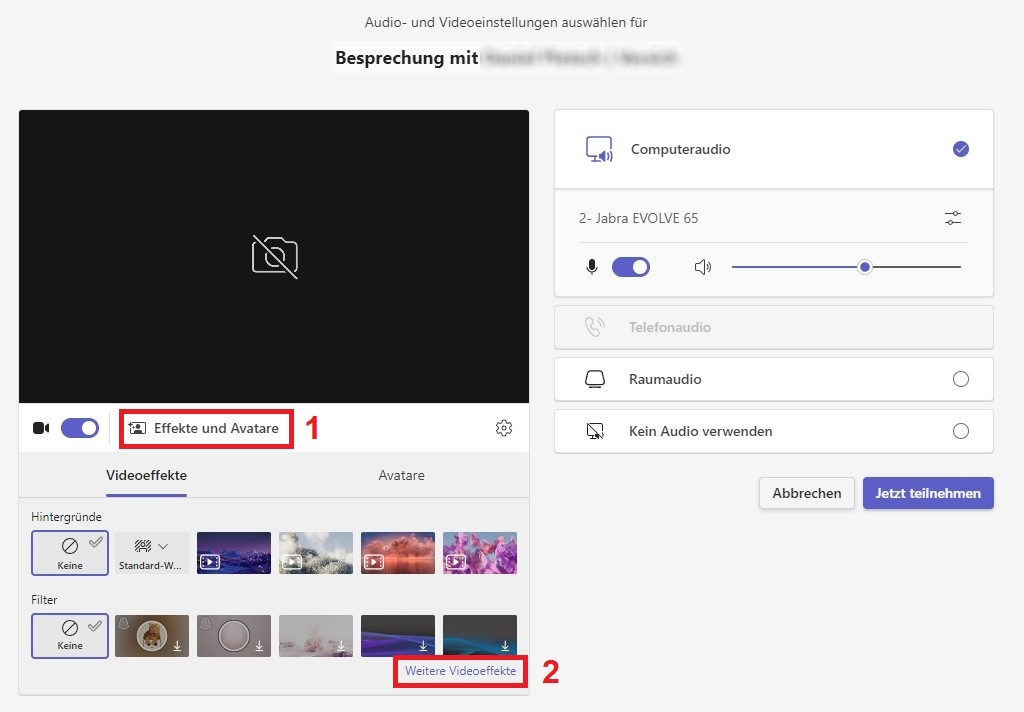1024x712 pixels.
Task: Click the camera icon beside video toggle
Action: click(41, 428)
